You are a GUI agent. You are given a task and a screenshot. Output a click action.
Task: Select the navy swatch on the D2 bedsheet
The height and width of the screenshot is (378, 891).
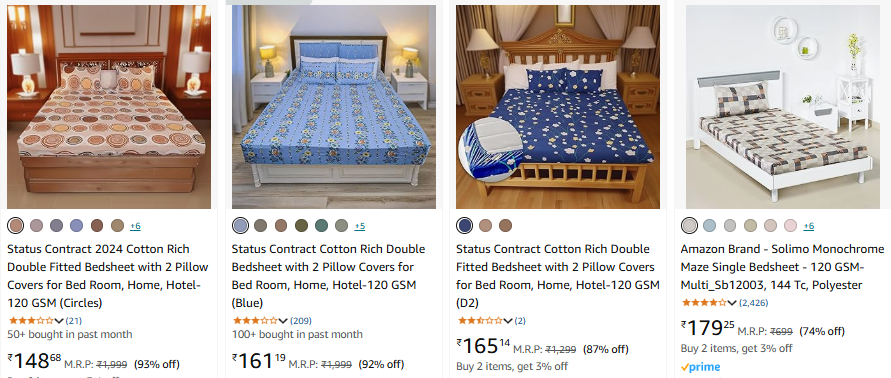(464, 226)
